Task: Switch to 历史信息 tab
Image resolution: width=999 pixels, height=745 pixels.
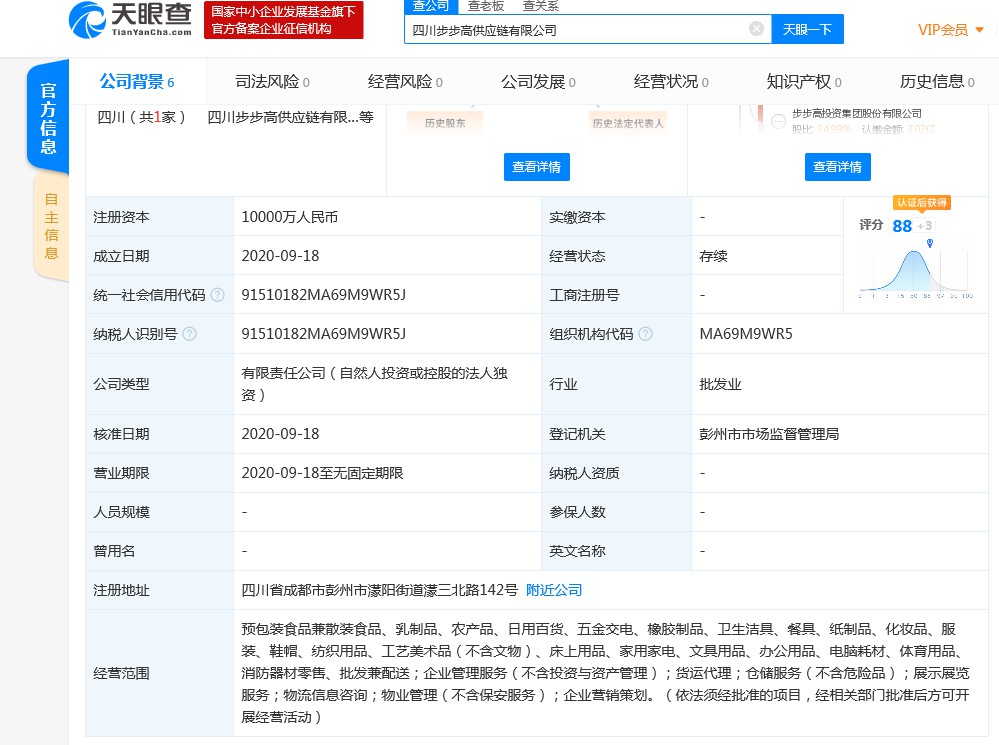Action: click(x=937, y=82)
